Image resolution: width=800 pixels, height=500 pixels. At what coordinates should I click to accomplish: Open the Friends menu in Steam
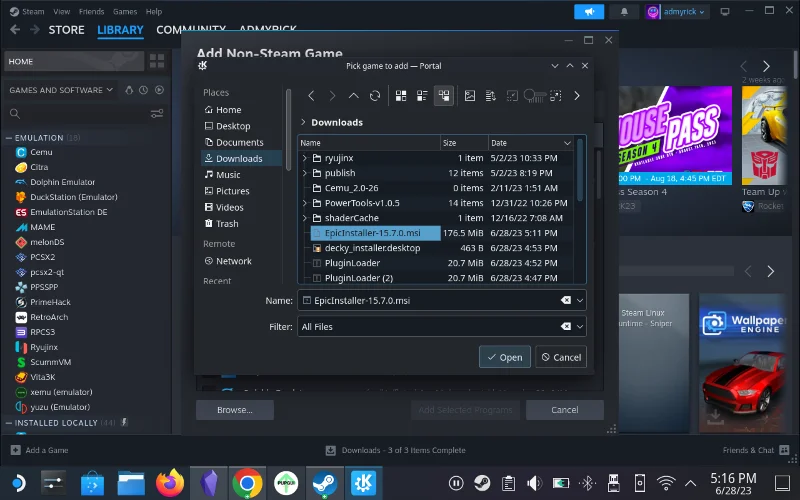click(x=91, y=11)
